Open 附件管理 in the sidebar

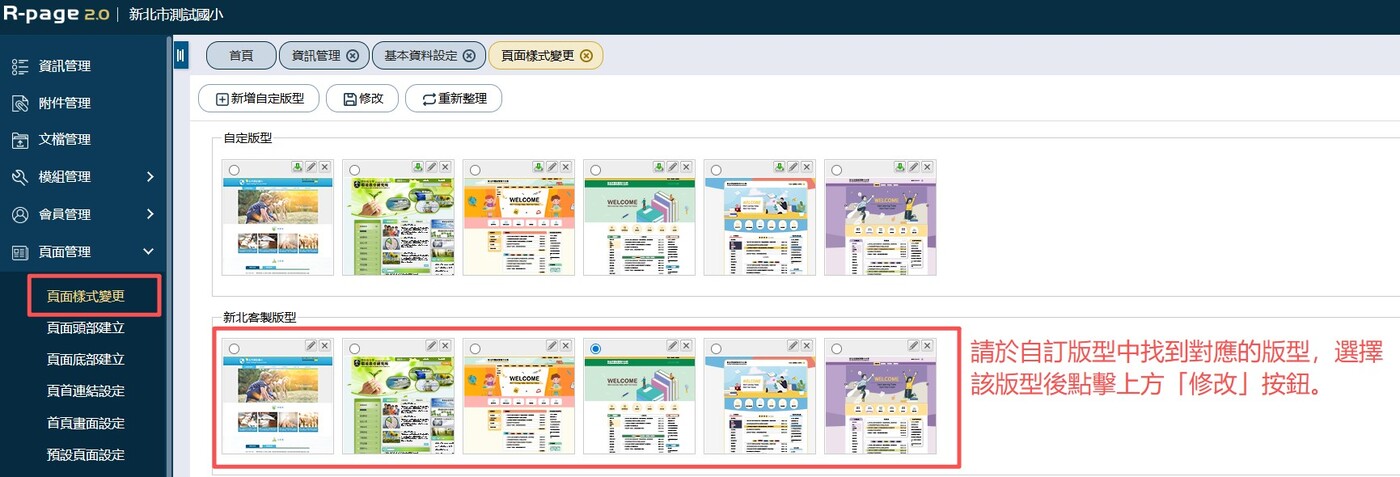click(x=64, y=103)
